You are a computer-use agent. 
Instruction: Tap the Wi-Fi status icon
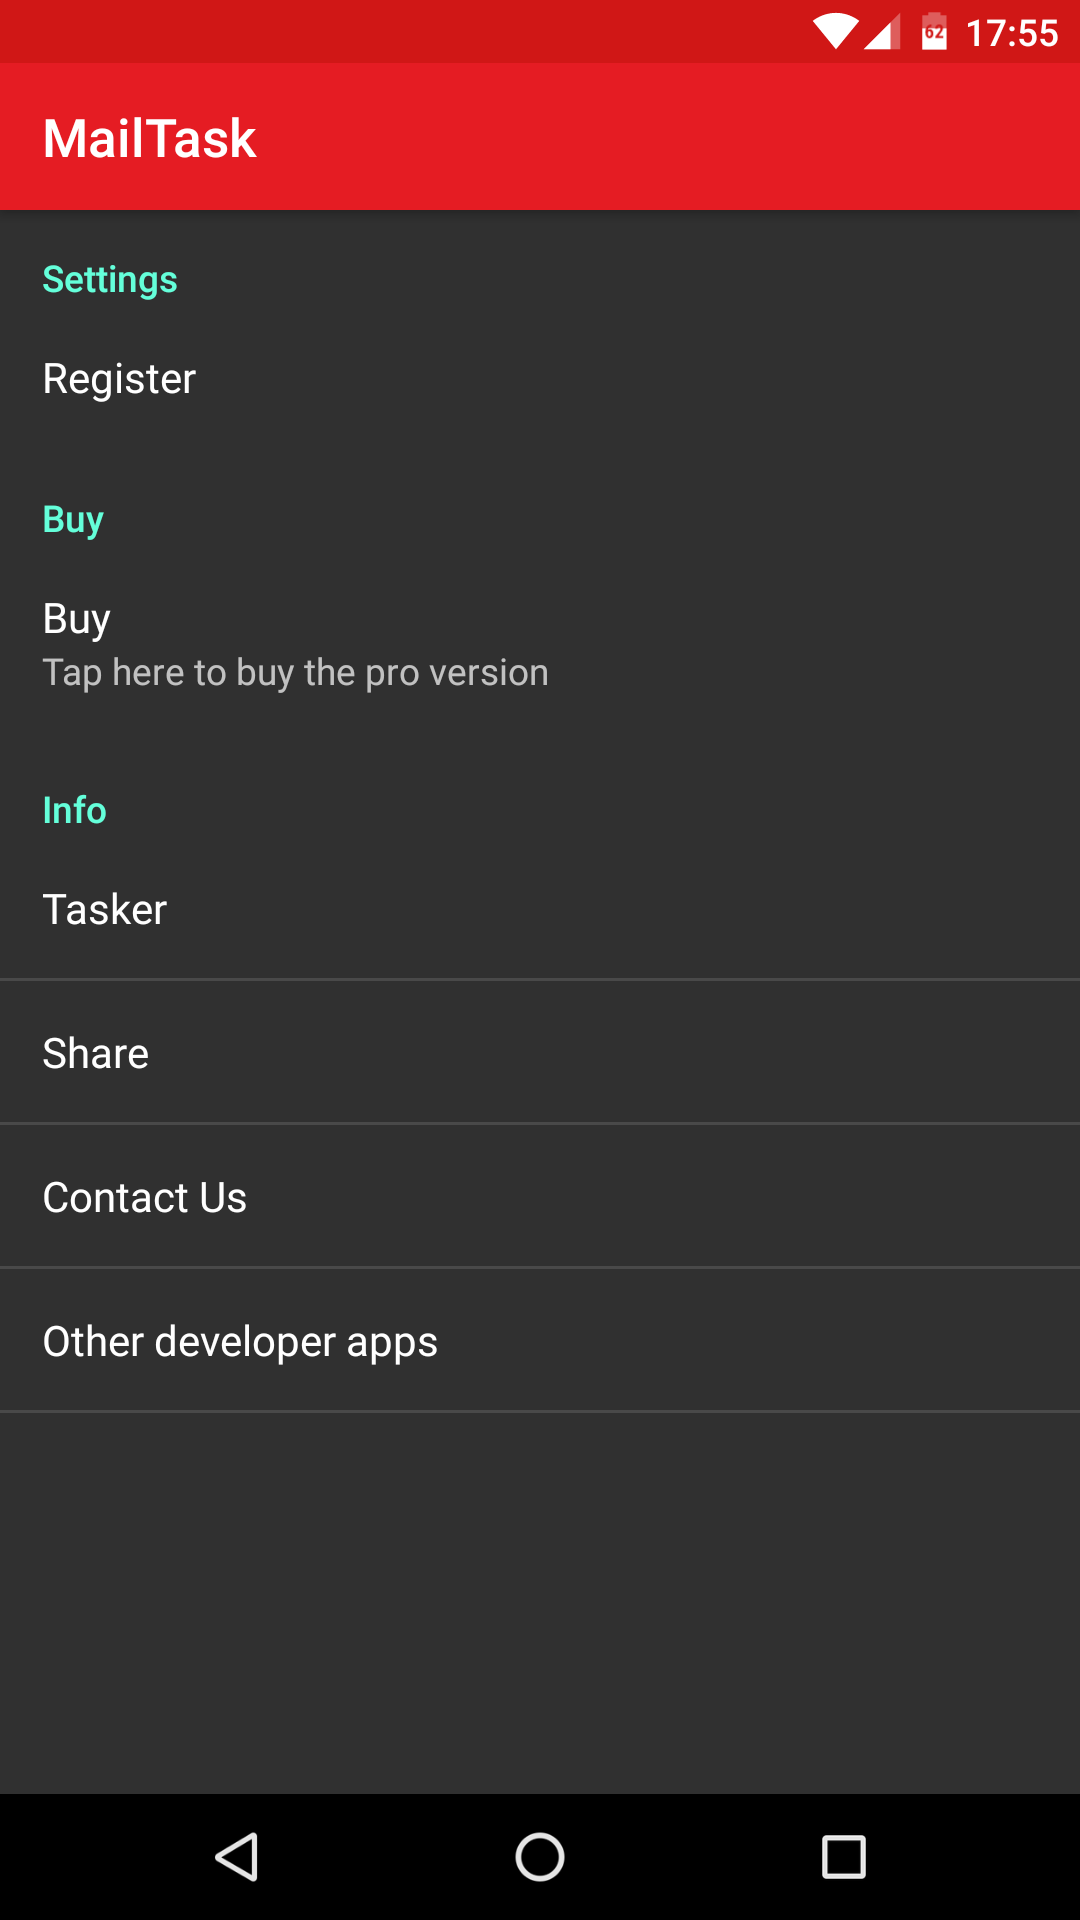[x=835, y=32]
